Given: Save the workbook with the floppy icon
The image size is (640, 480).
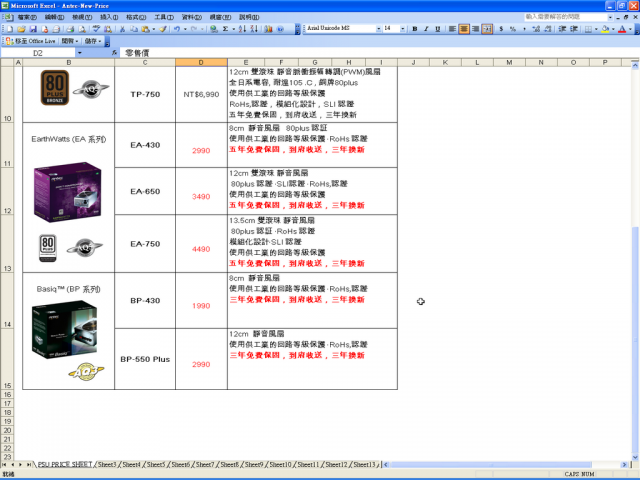Looking at the screenshot, I should [33, 29].
